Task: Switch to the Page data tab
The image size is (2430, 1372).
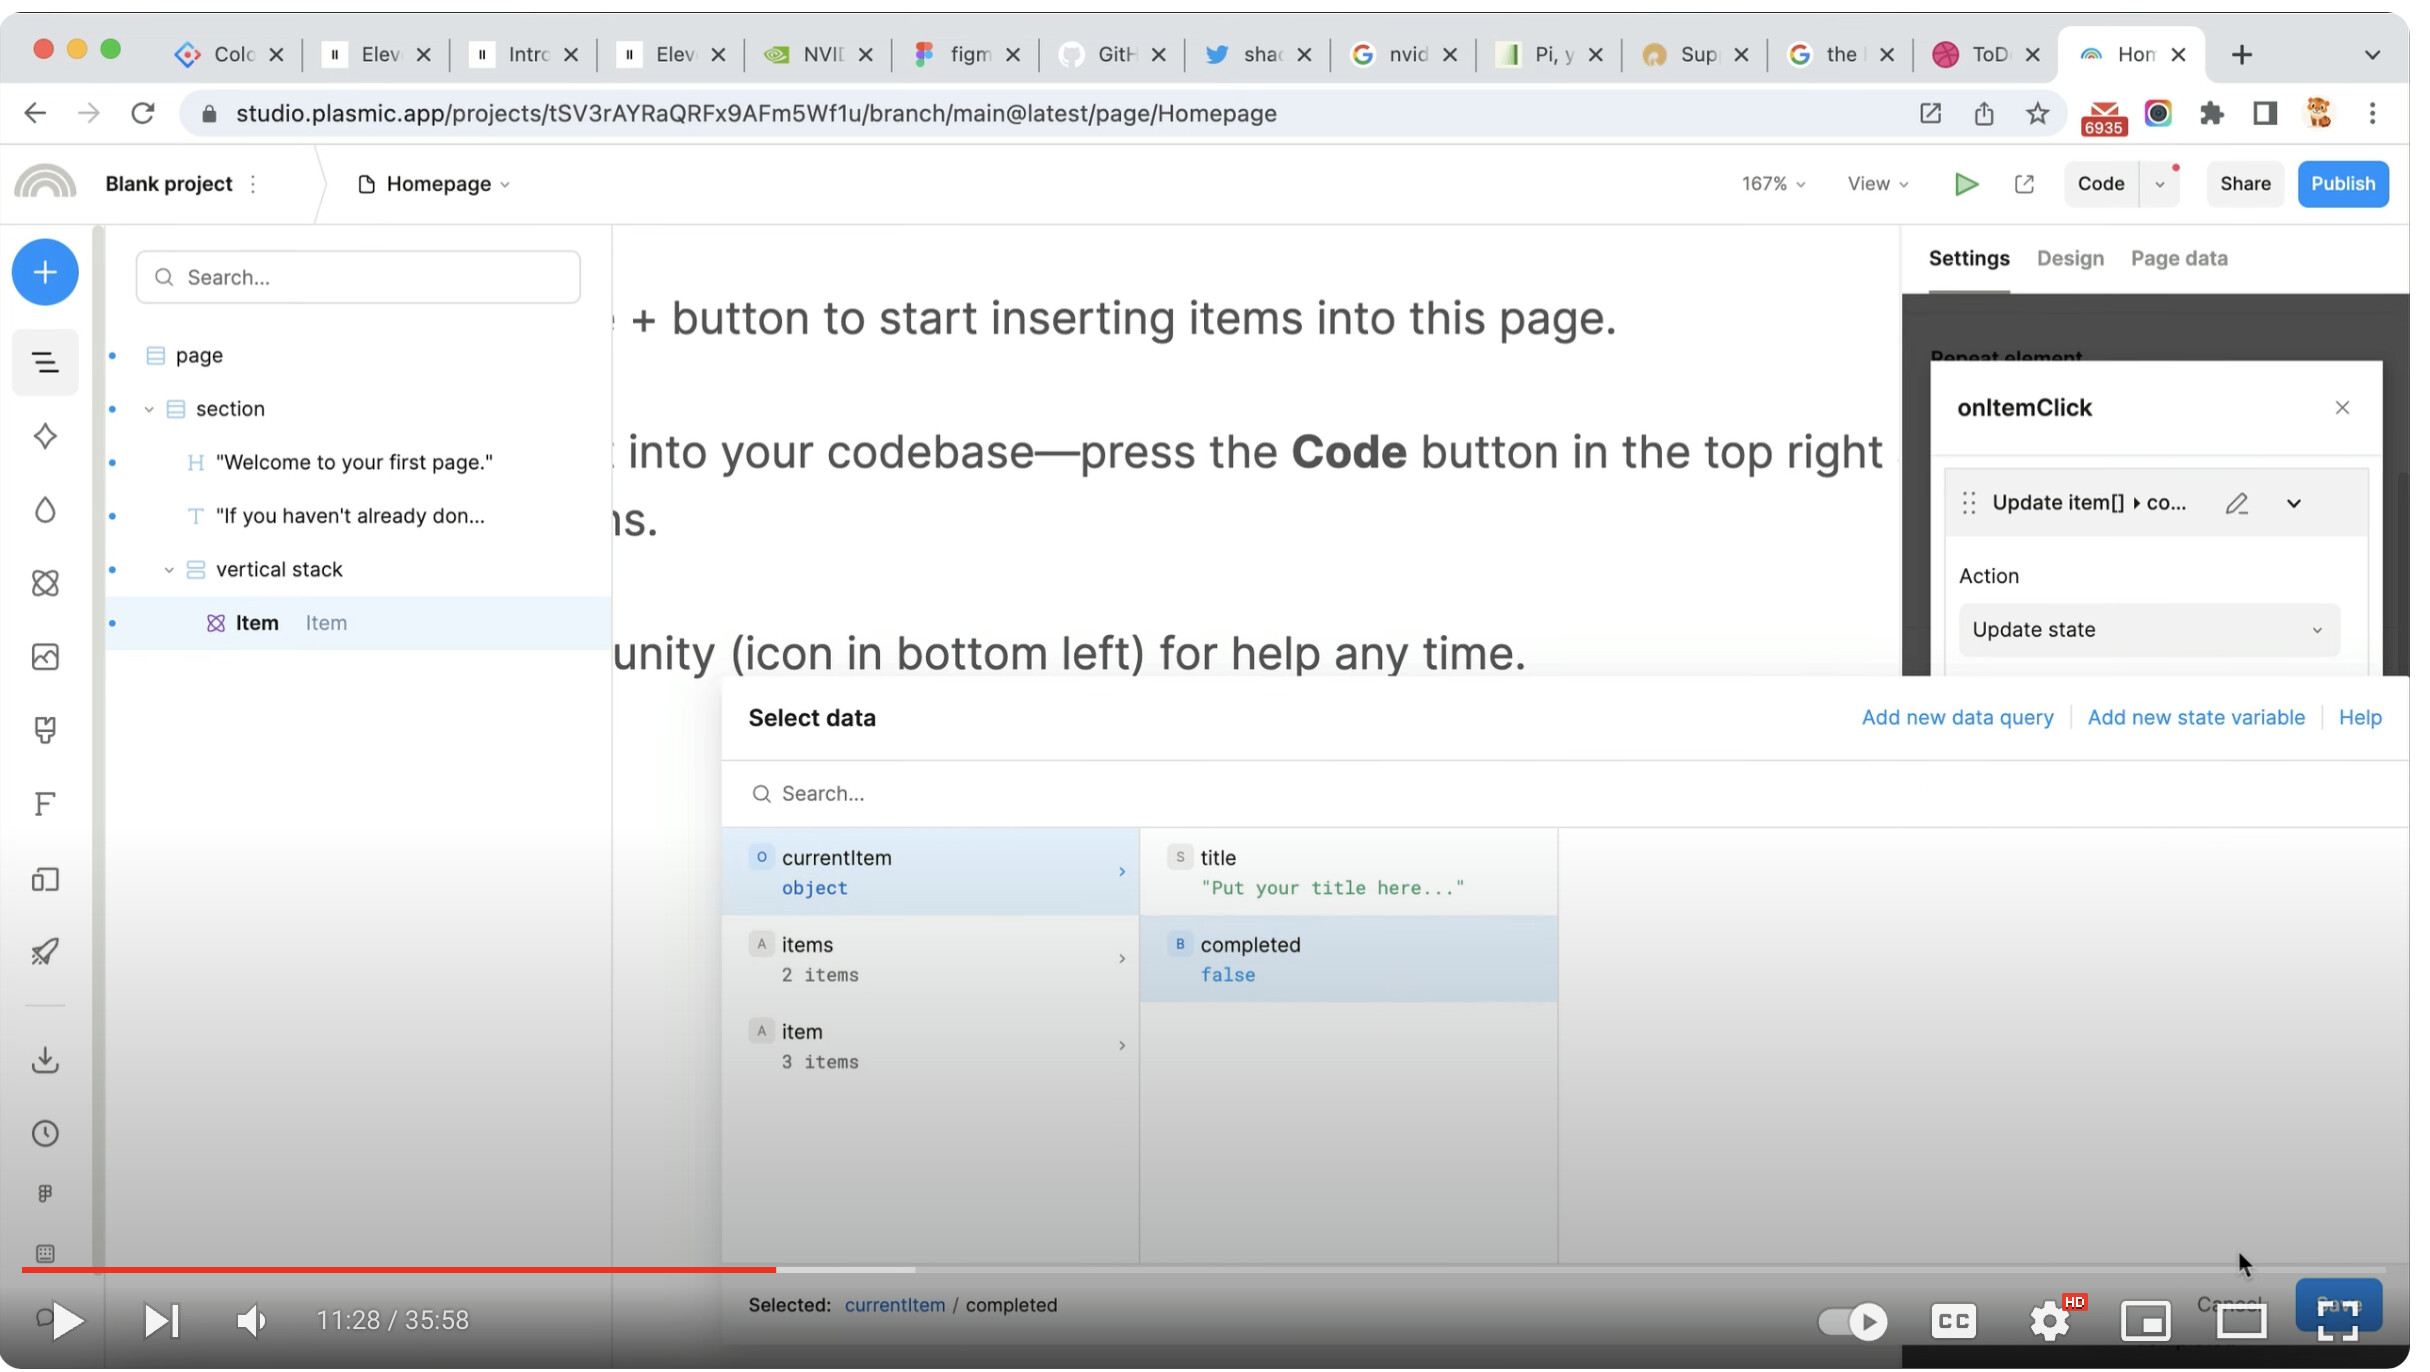Action: click(2180, 259)
